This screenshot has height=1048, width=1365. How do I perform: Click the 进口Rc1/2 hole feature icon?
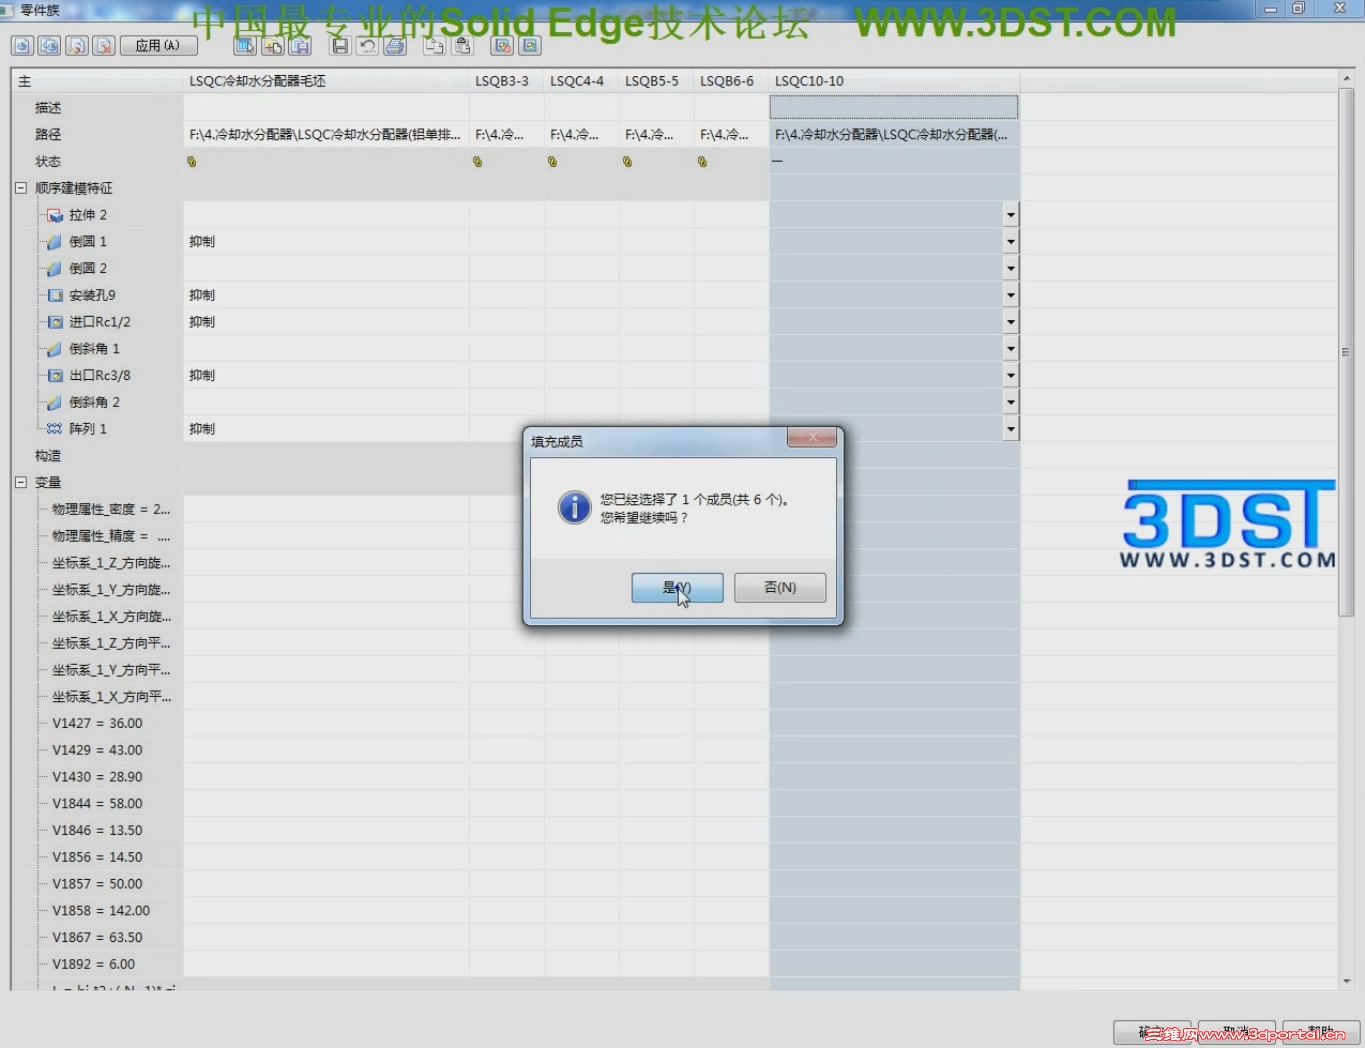point(55,322)
